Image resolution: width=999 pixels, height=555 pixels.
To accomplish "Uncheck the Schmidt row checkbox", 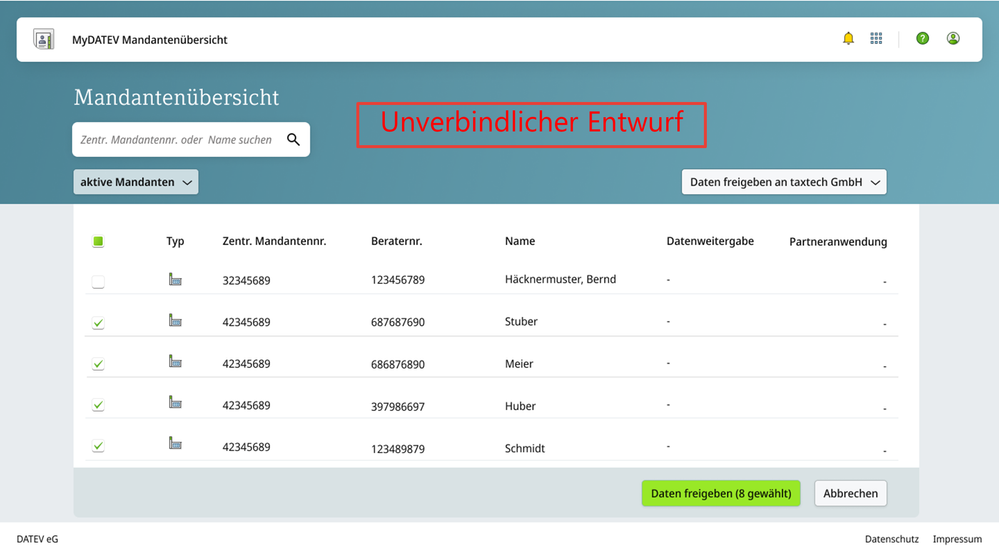I will pyautogui.click(x=98, y=446).
